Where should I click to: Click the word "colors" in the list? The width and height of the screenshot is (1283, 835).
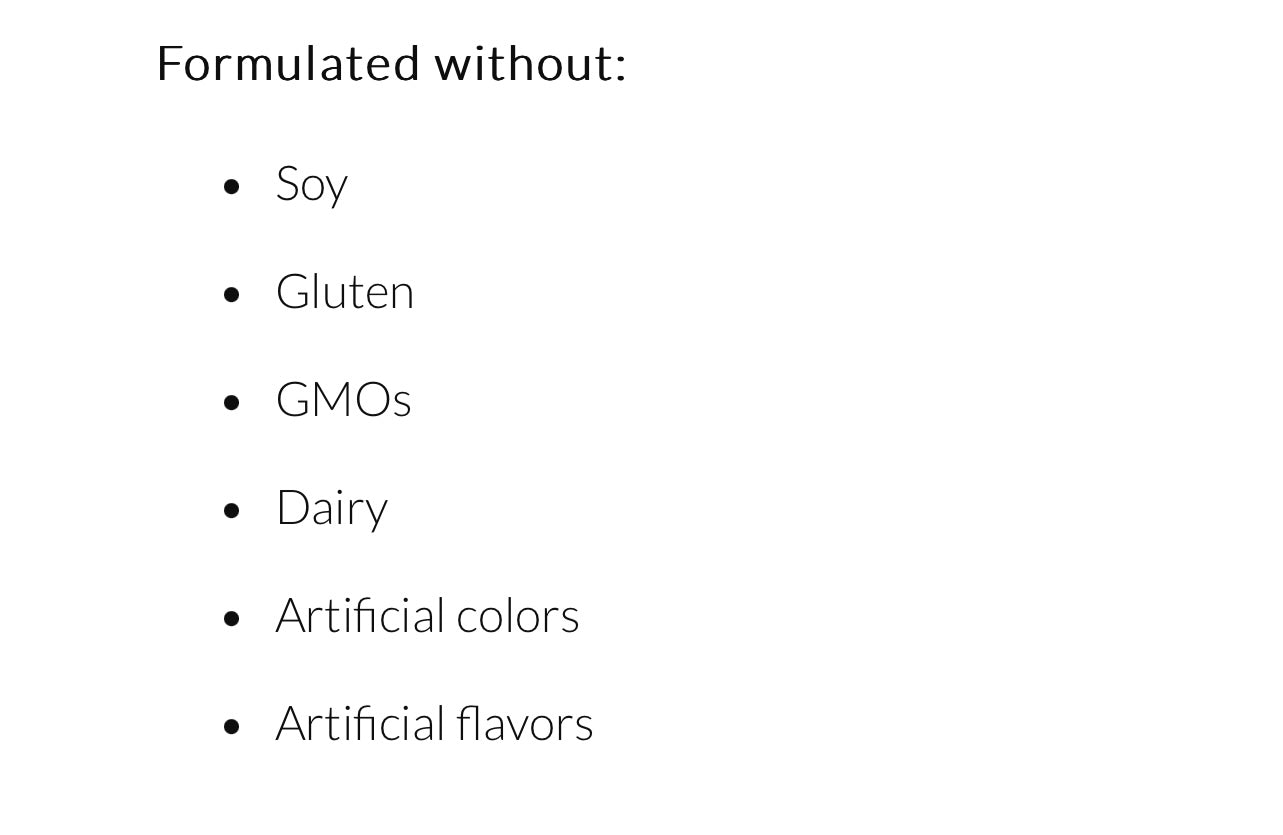(518, 615)
